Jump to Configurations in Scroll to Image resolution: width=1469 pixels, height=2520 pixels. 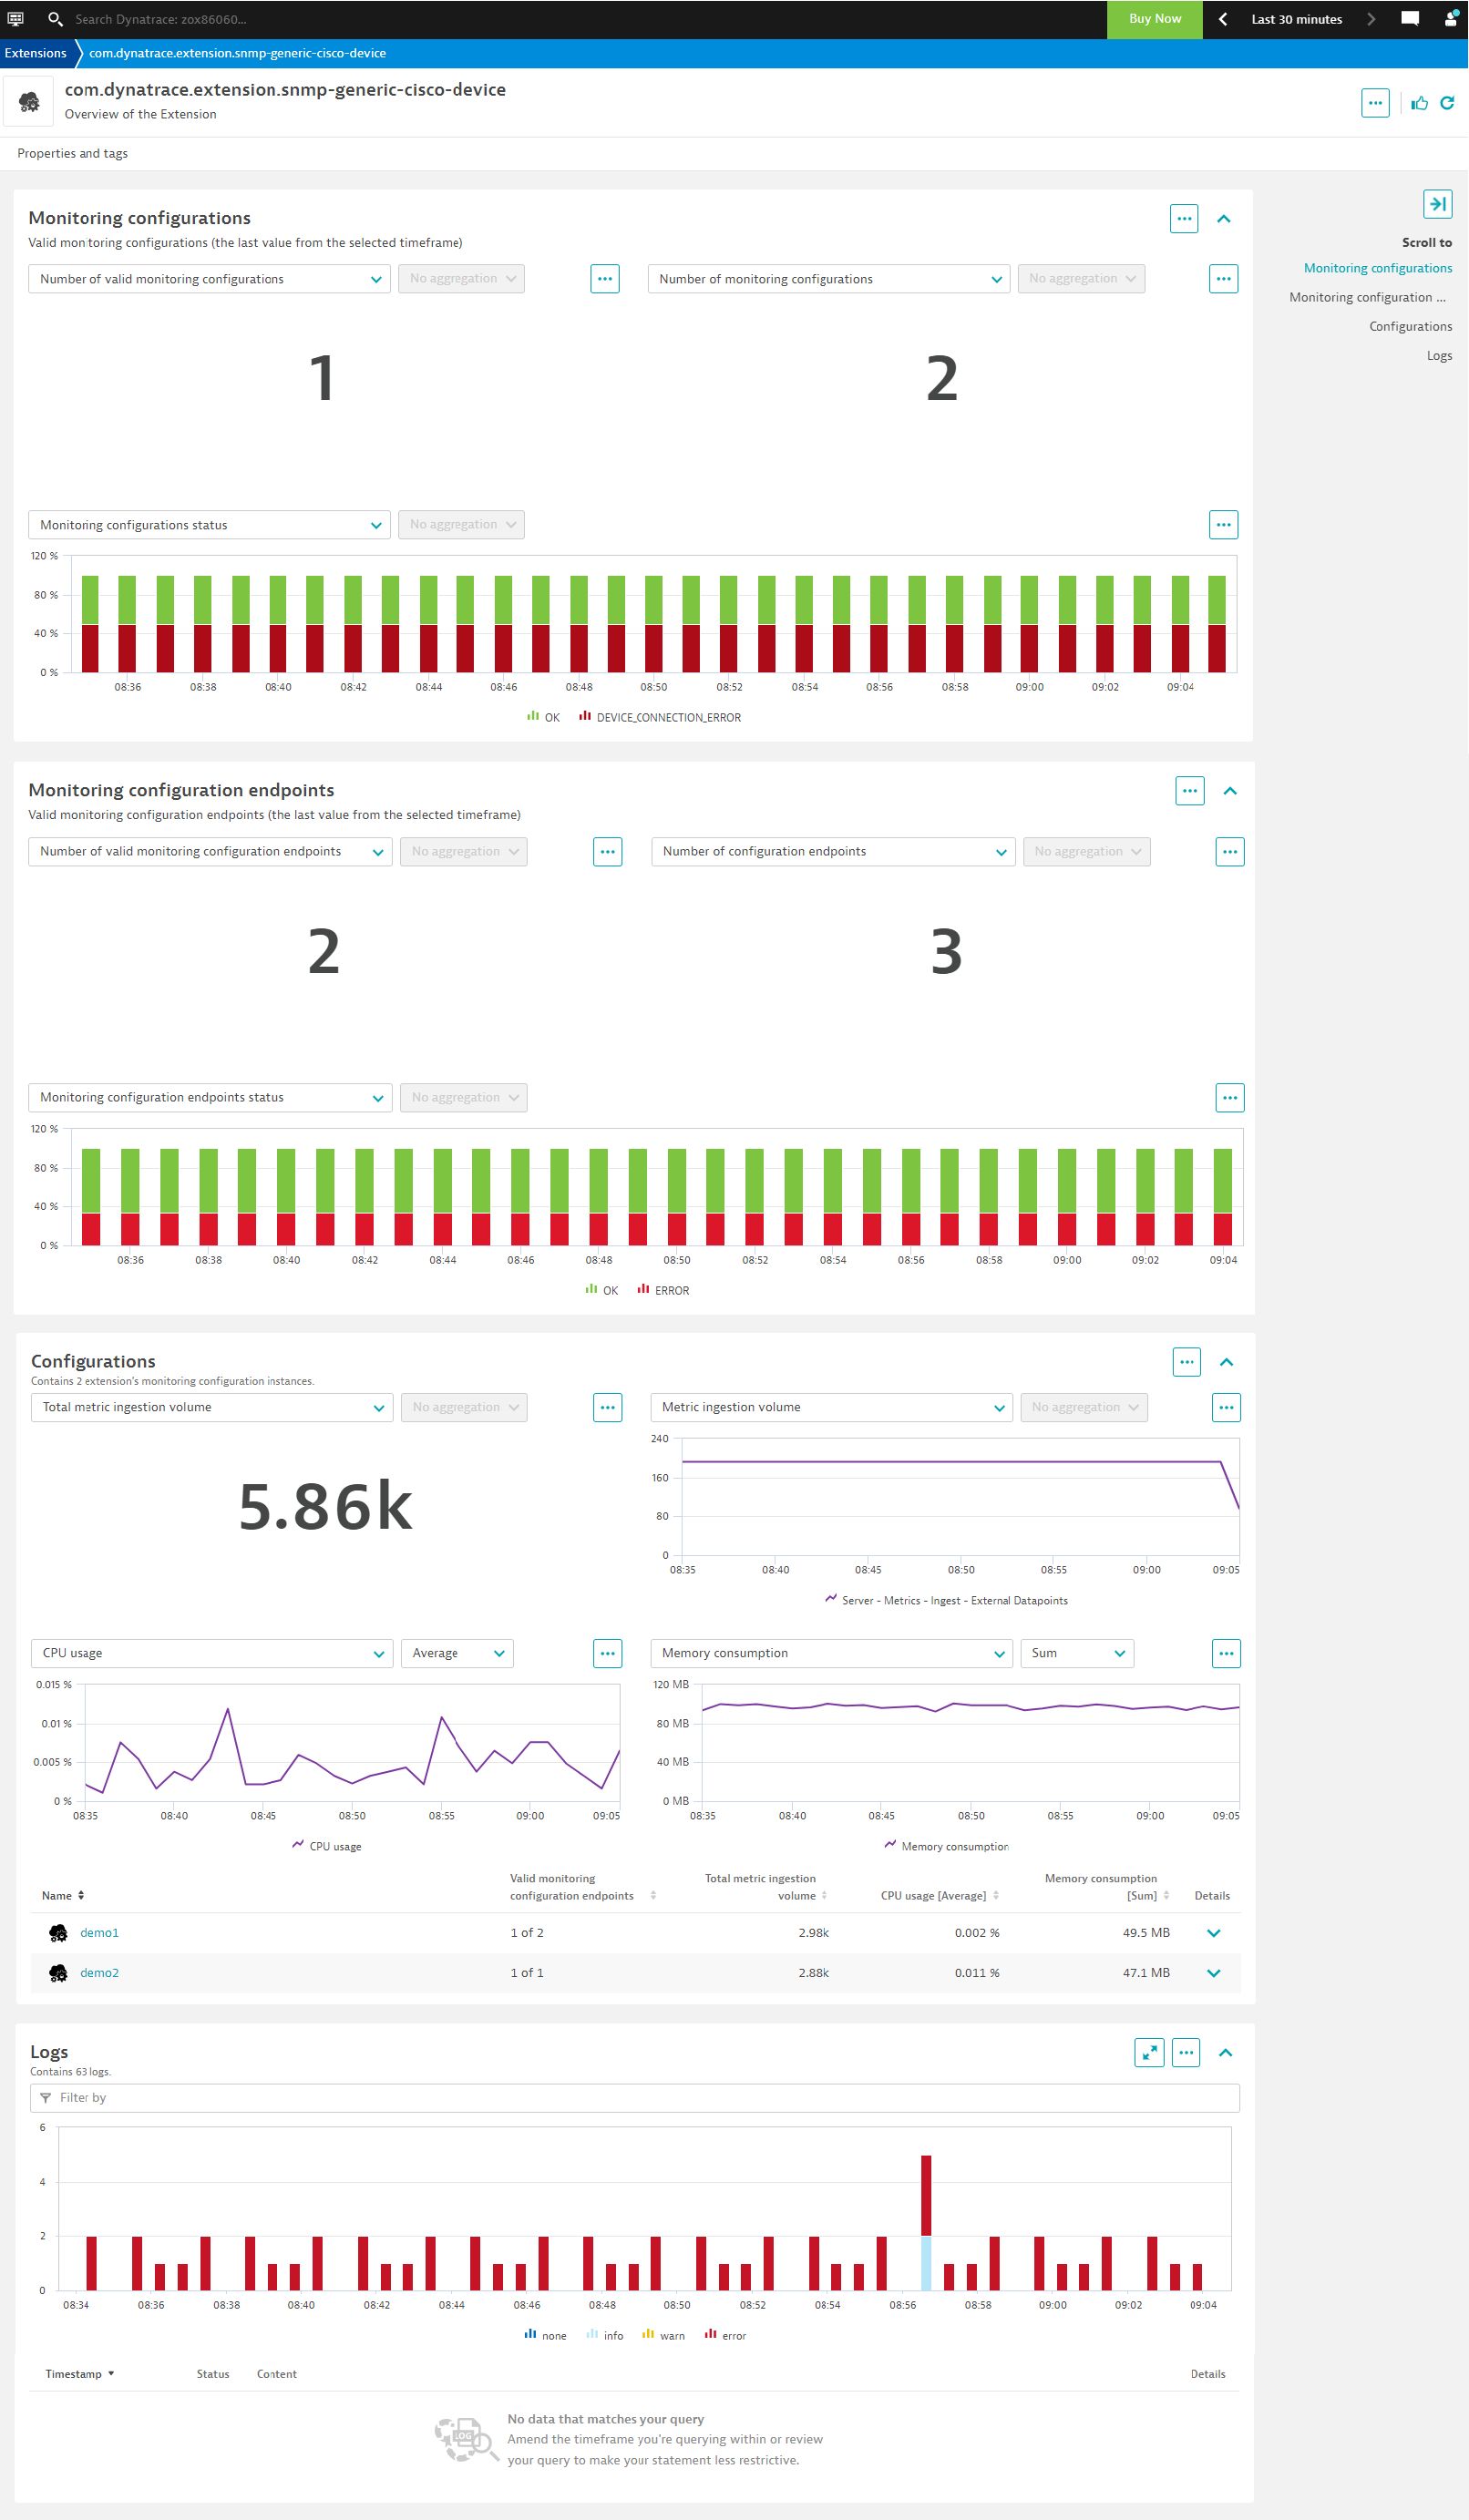(1410, 326)
